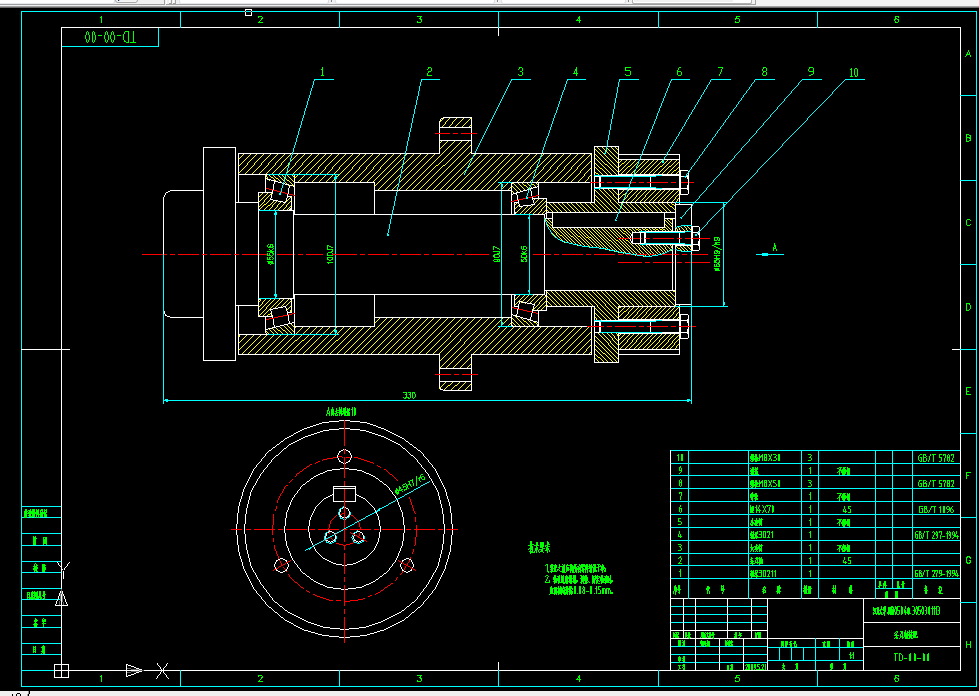The image size is (979, 696).
Task: Click the GB/T 297-1994 standard cell
Action: tap(936, 535)
